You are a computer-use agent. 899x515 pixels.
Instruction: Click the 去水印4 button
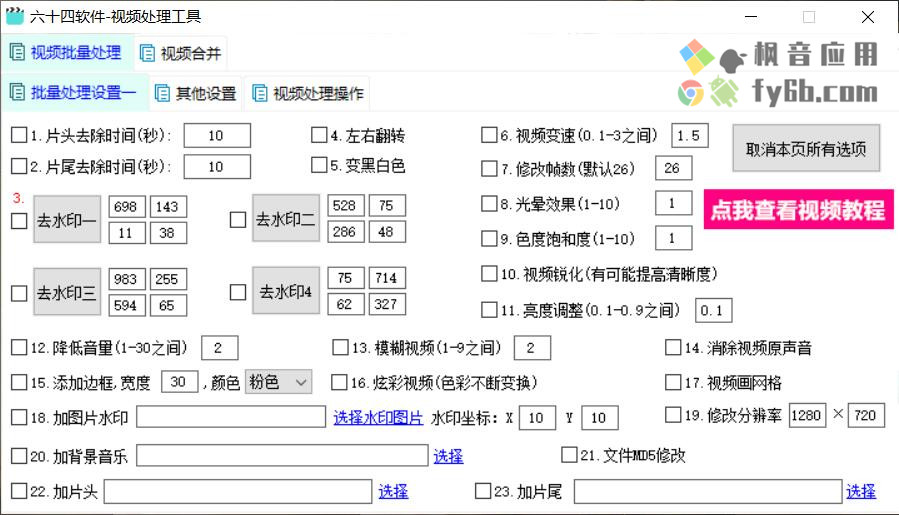click(286, 291)
